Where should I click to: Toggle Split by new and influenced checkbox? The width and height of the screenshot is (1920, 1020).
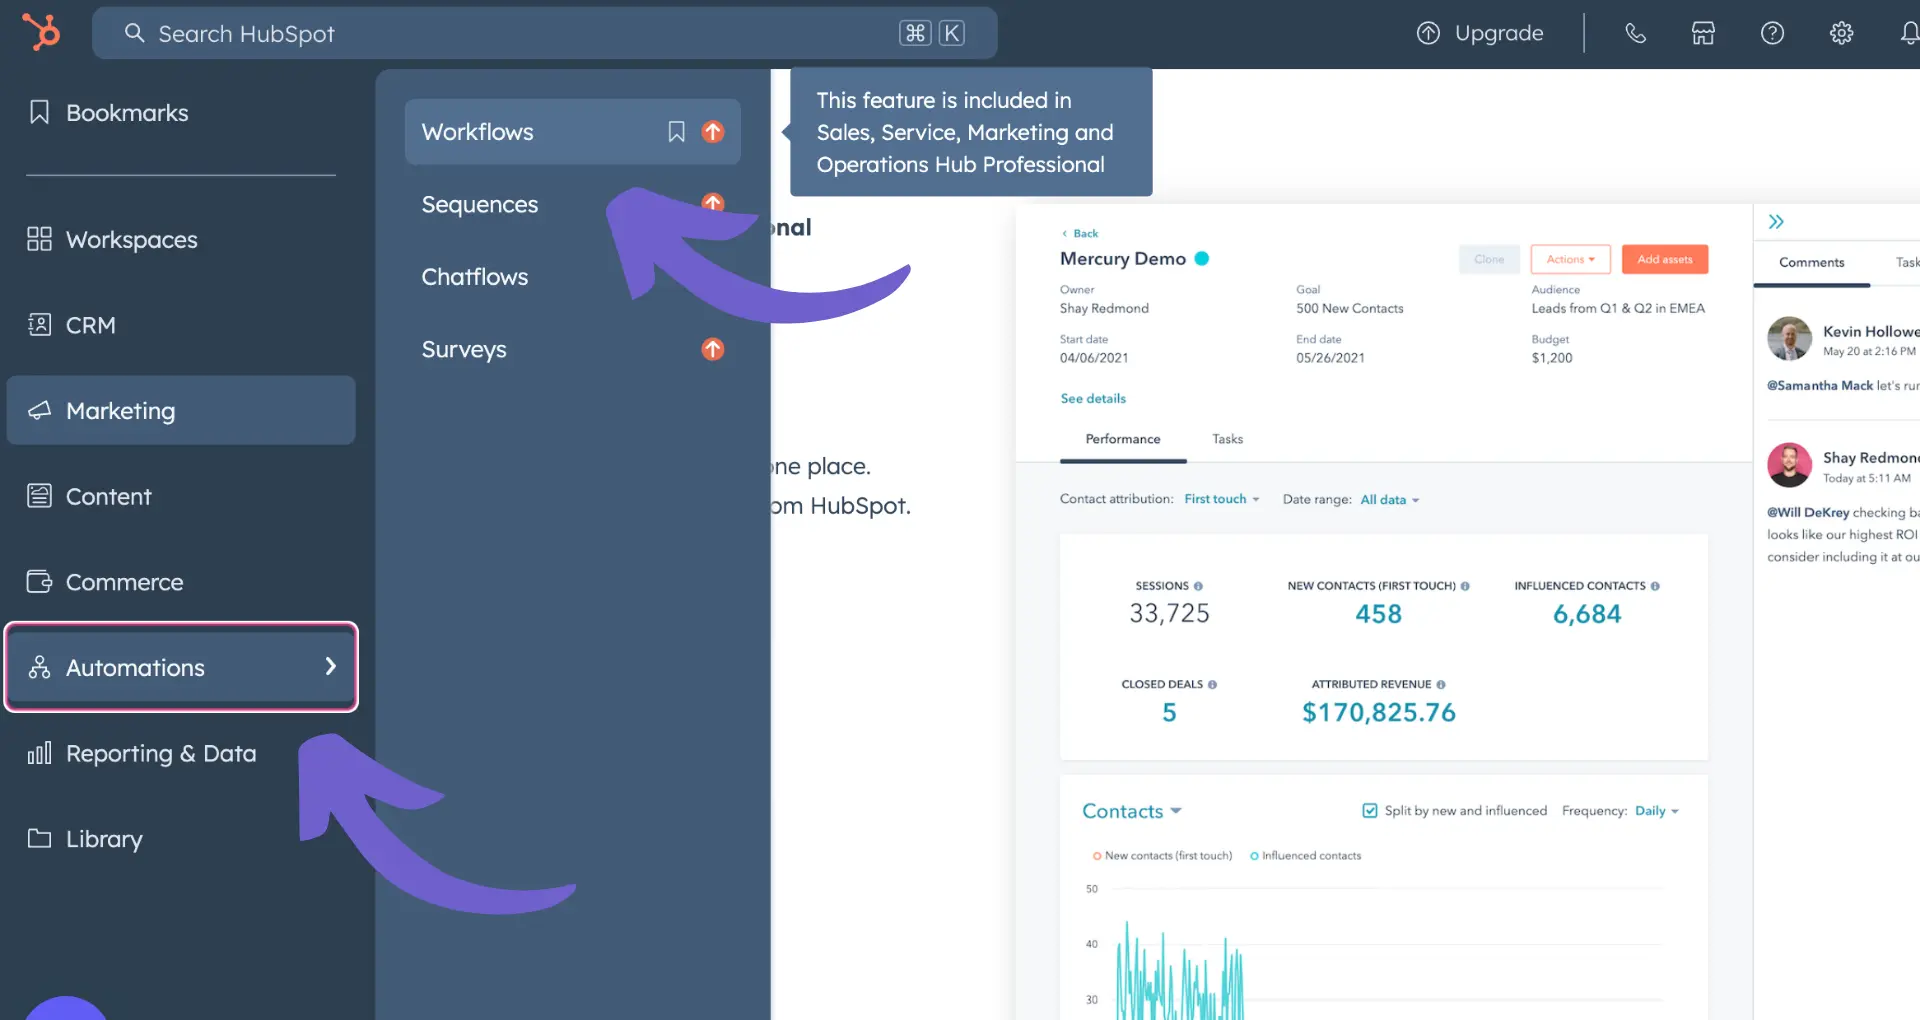coord(1370,811)
